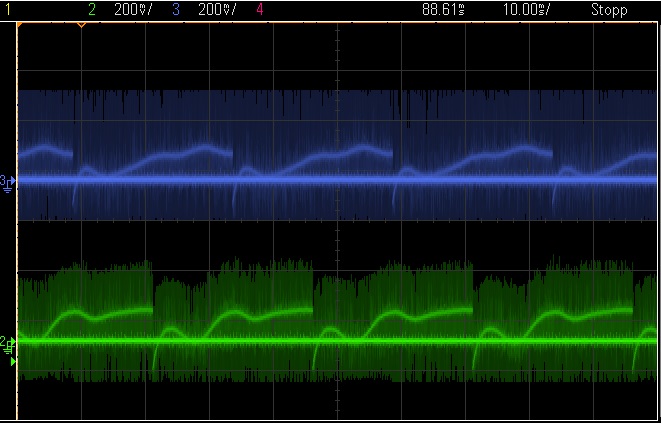Click the Stopp run status label

point(609,9)
